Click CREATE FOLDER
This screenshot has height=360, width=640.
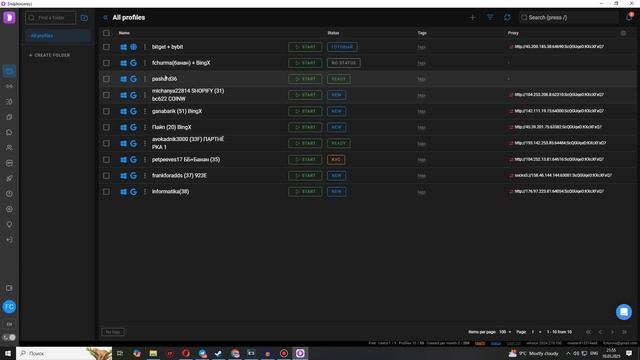coord(49,55)
